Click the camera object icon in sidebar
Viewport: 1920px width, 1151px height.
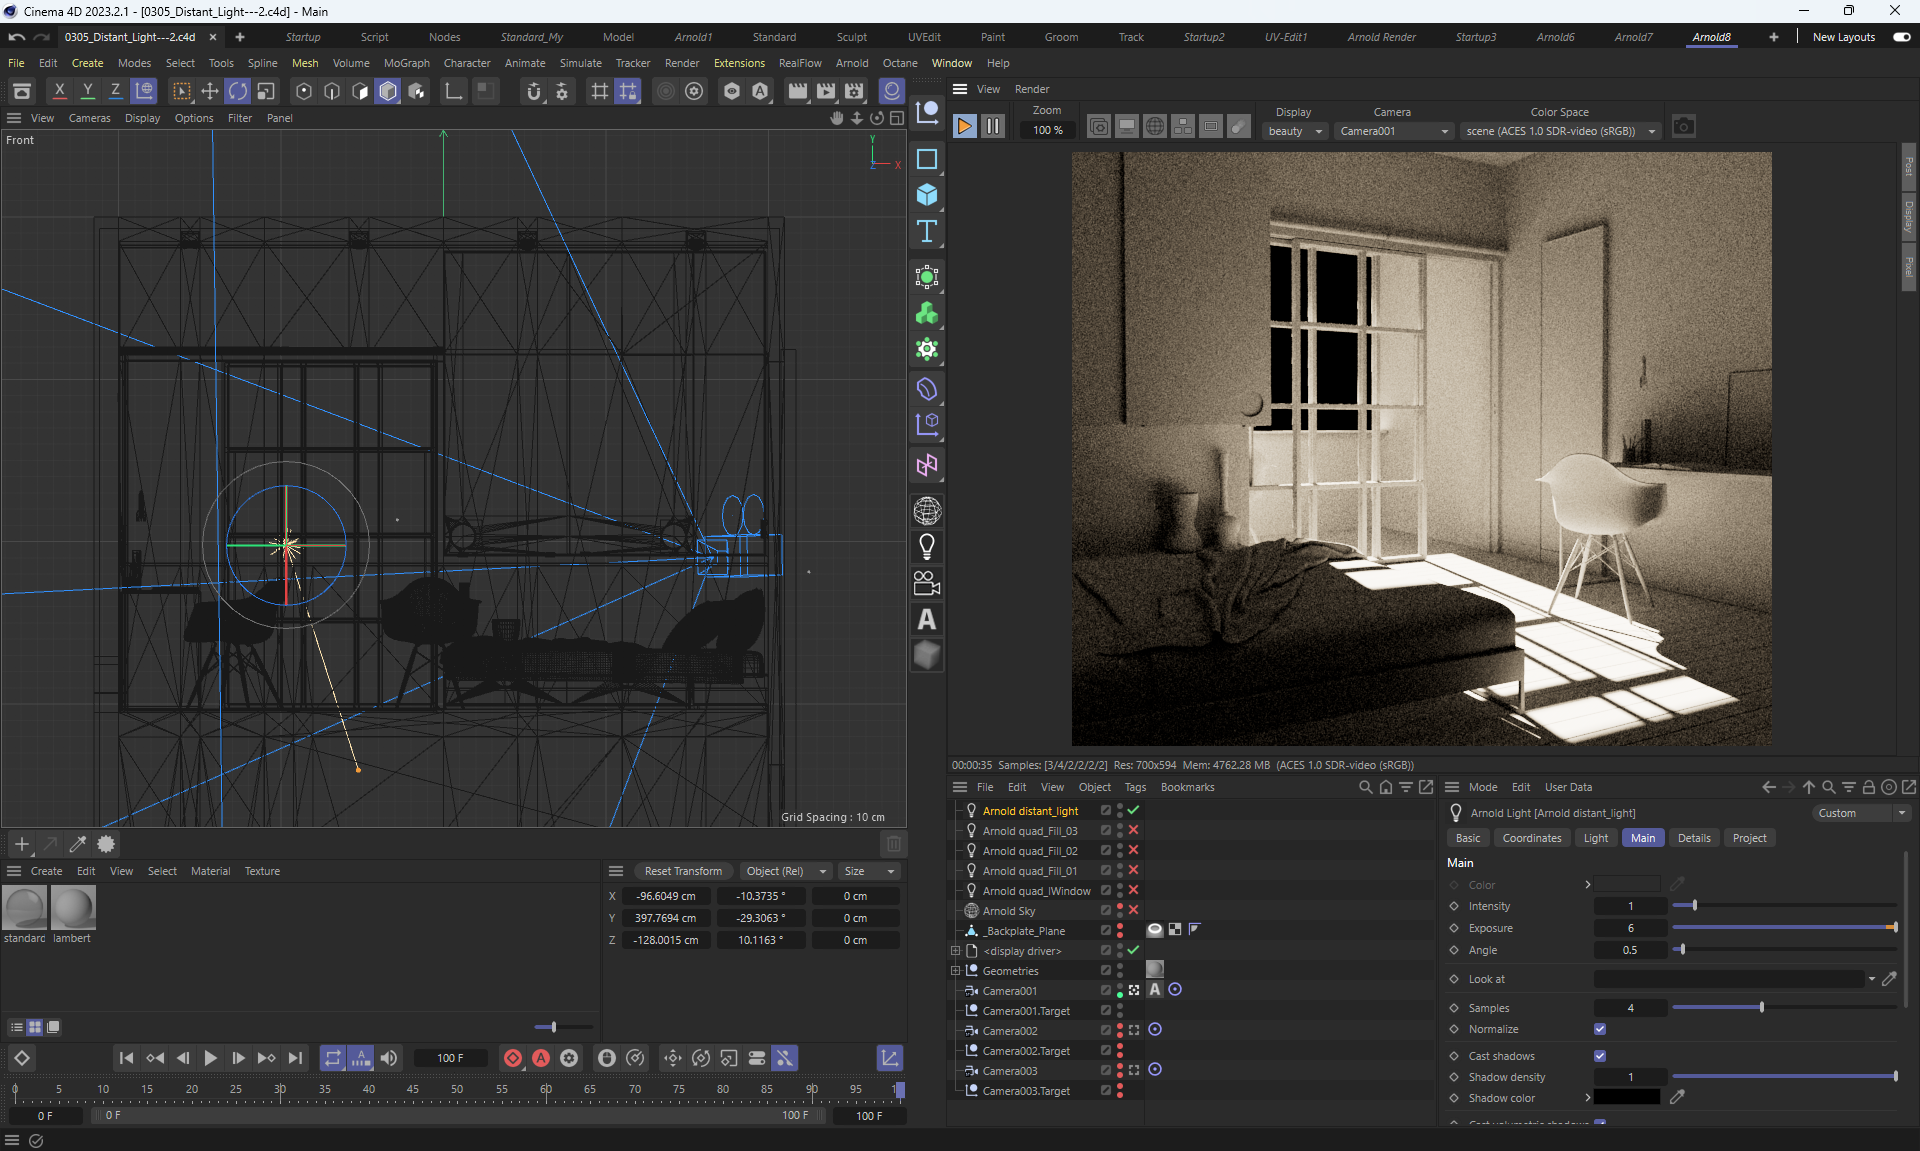click(x=927, y=583)
